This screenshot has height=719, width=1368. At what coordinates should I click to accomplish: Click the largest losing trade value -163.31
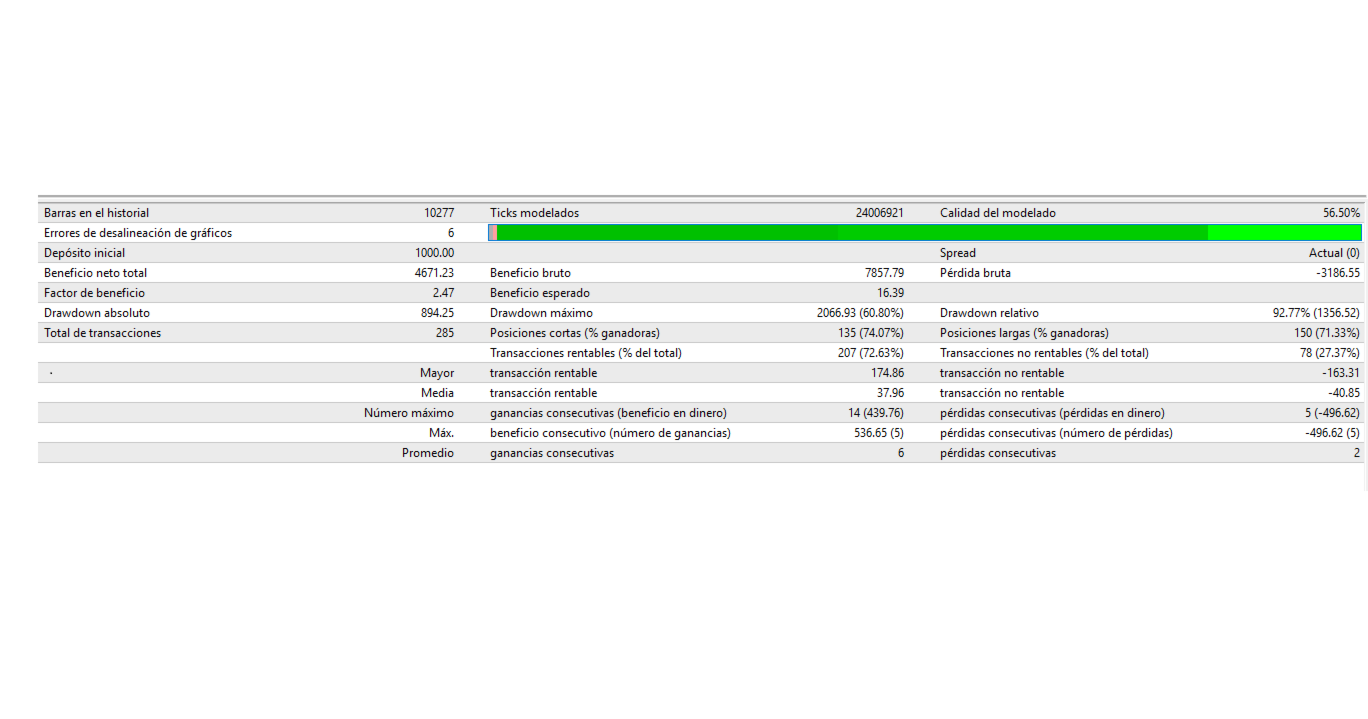click(x=1341, y=373)
